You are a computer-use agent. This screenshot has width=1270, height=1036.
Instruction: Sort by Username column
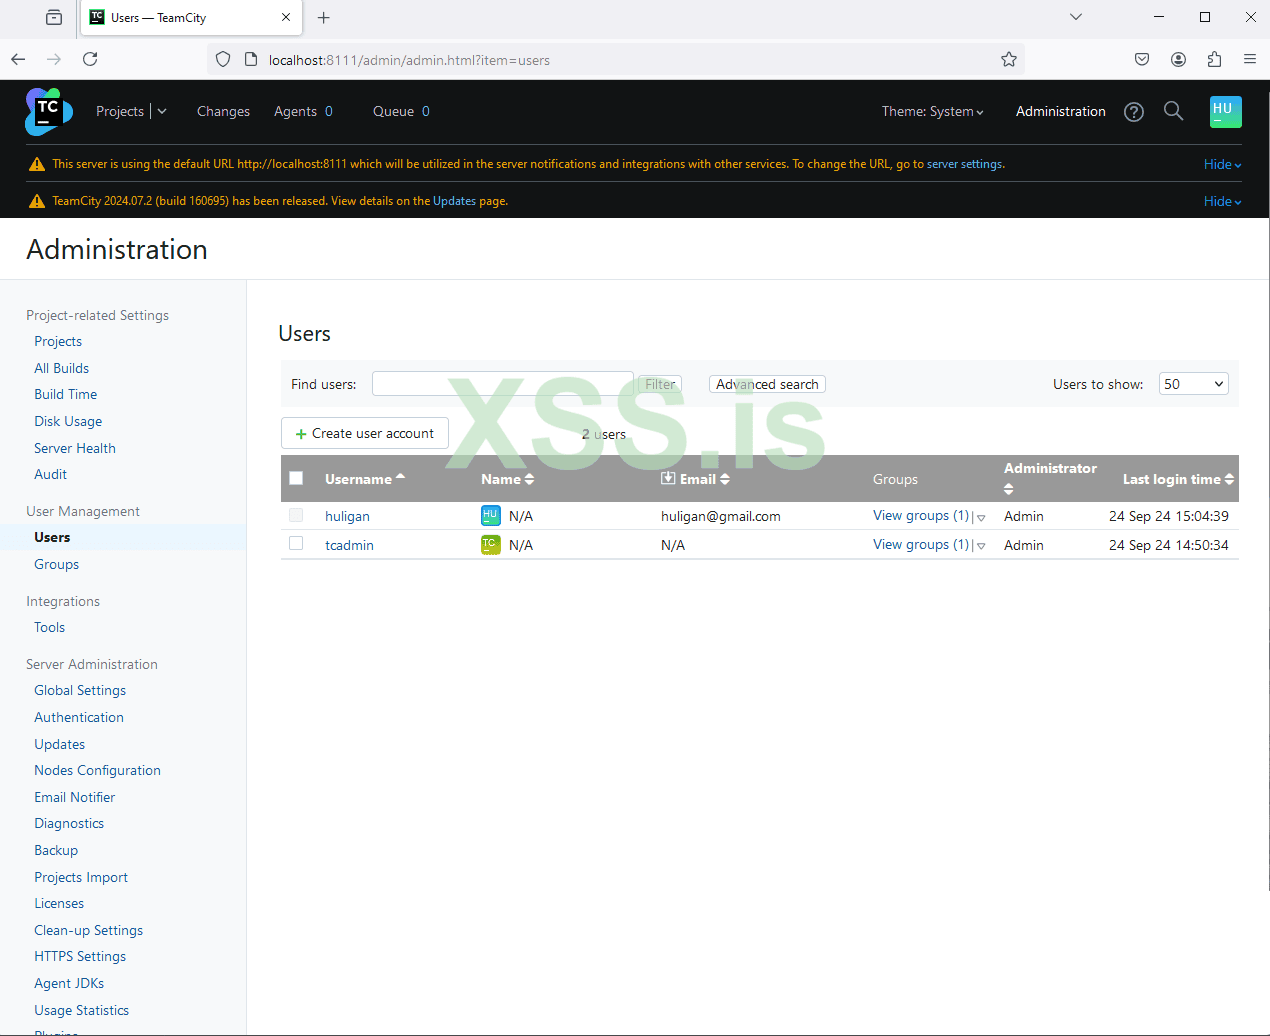(364, 479)
